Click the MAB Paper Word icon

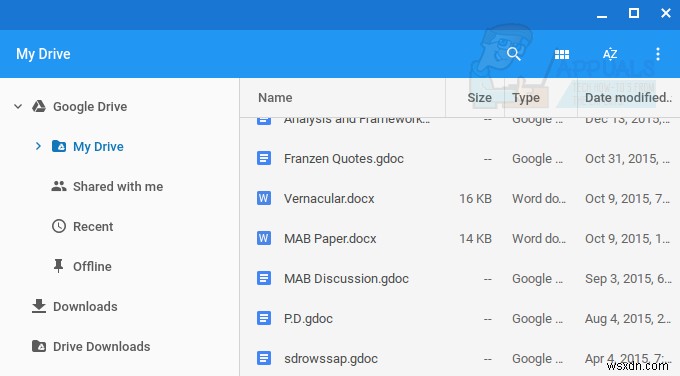[264, 238]
